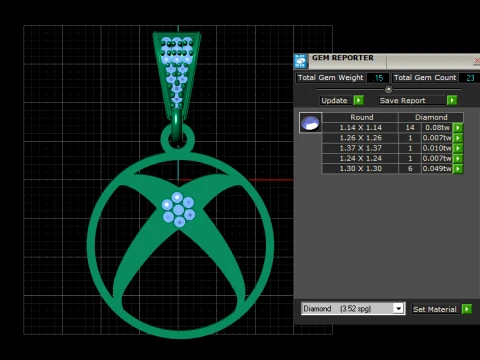The height and width of the screenshot is (360, 480).
Task: Open the Diamond material dropdown arrow
Action: (398, 309)
